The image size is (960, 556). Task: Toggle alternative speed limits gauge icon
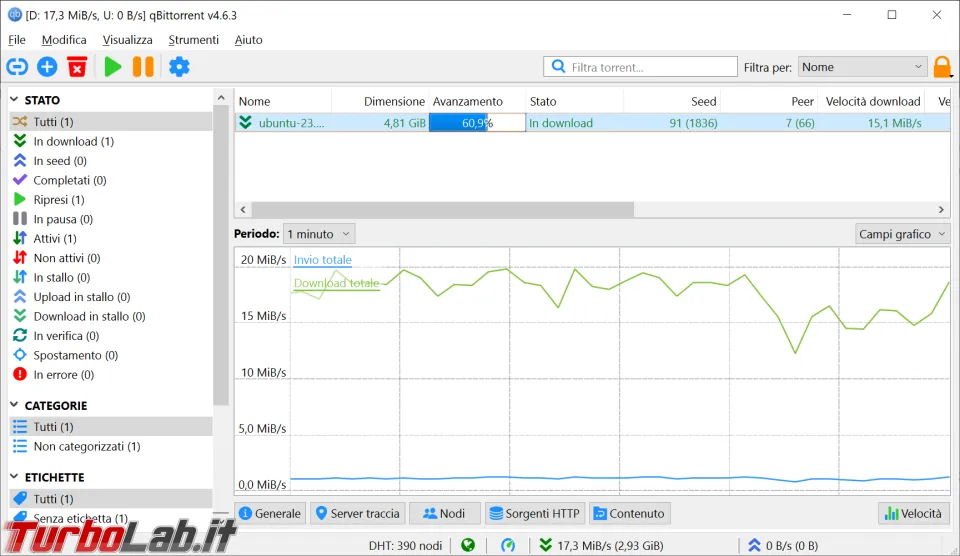coord(508,545)
